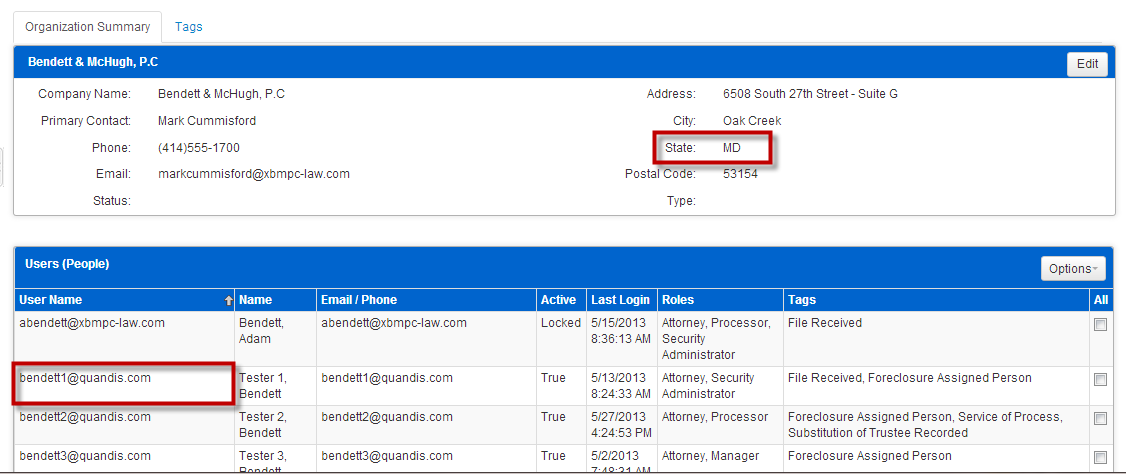Click the postal code 53154
Screen dimensions: 1126x474
pyautogui.click(x=740, y=174)
